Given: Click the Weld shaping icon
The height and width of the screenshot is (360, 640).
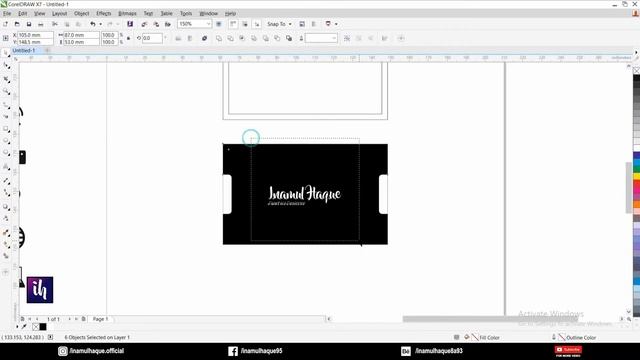Looking at the screenshot, I should 219,38.
